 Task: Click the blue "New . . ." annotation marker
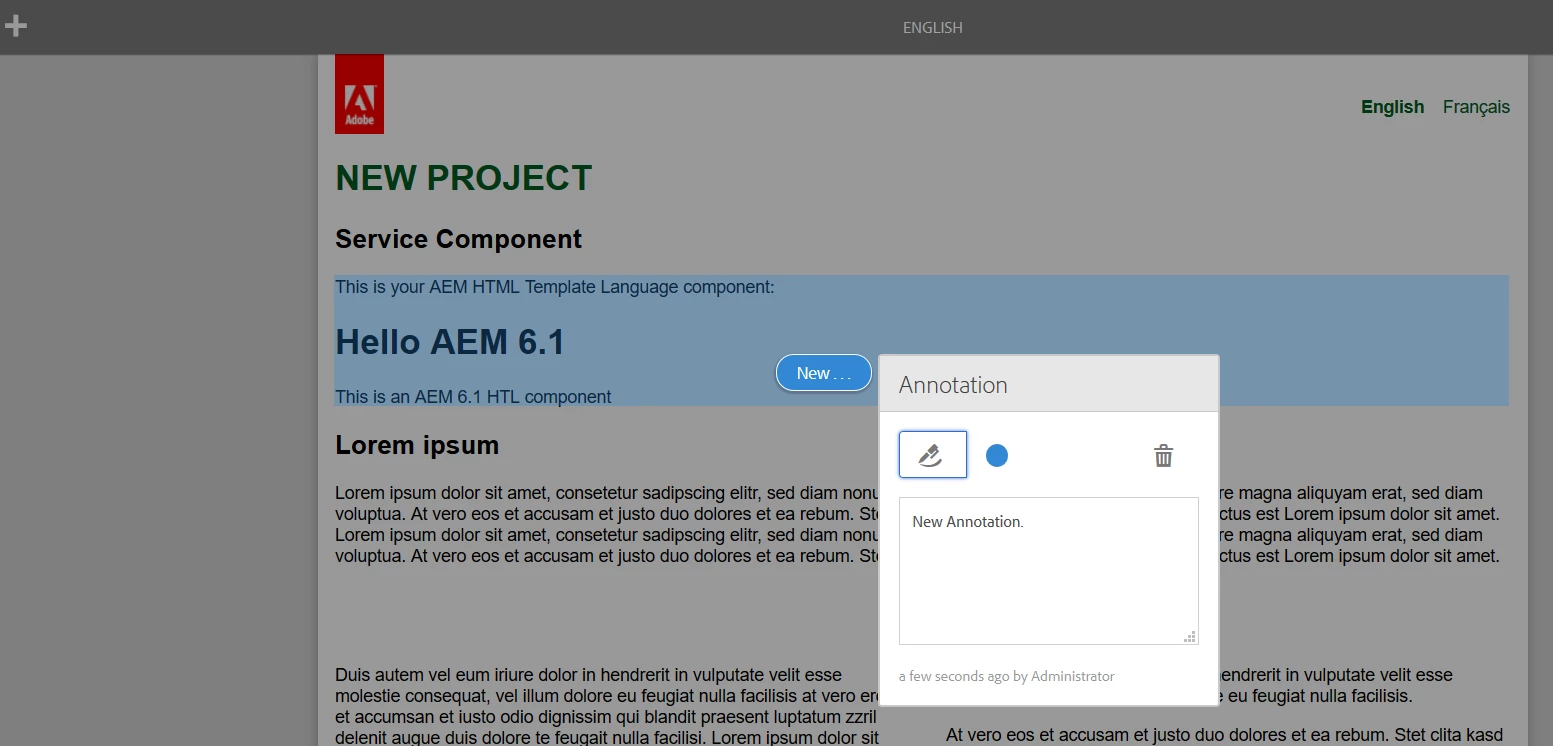pos(824,373)
